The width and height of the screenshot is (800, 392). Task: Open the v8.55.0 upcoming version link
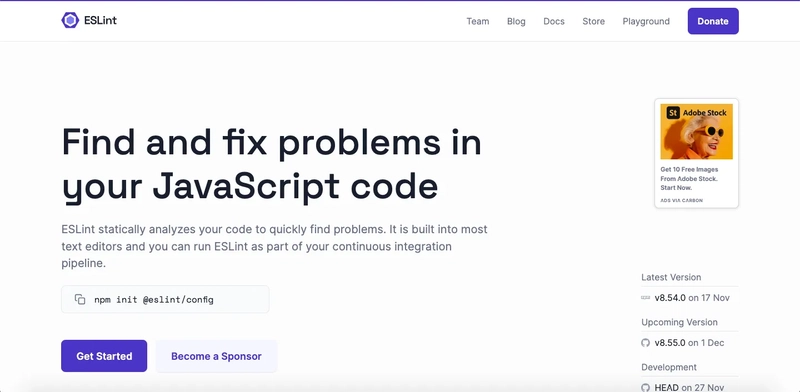[670, 342]
